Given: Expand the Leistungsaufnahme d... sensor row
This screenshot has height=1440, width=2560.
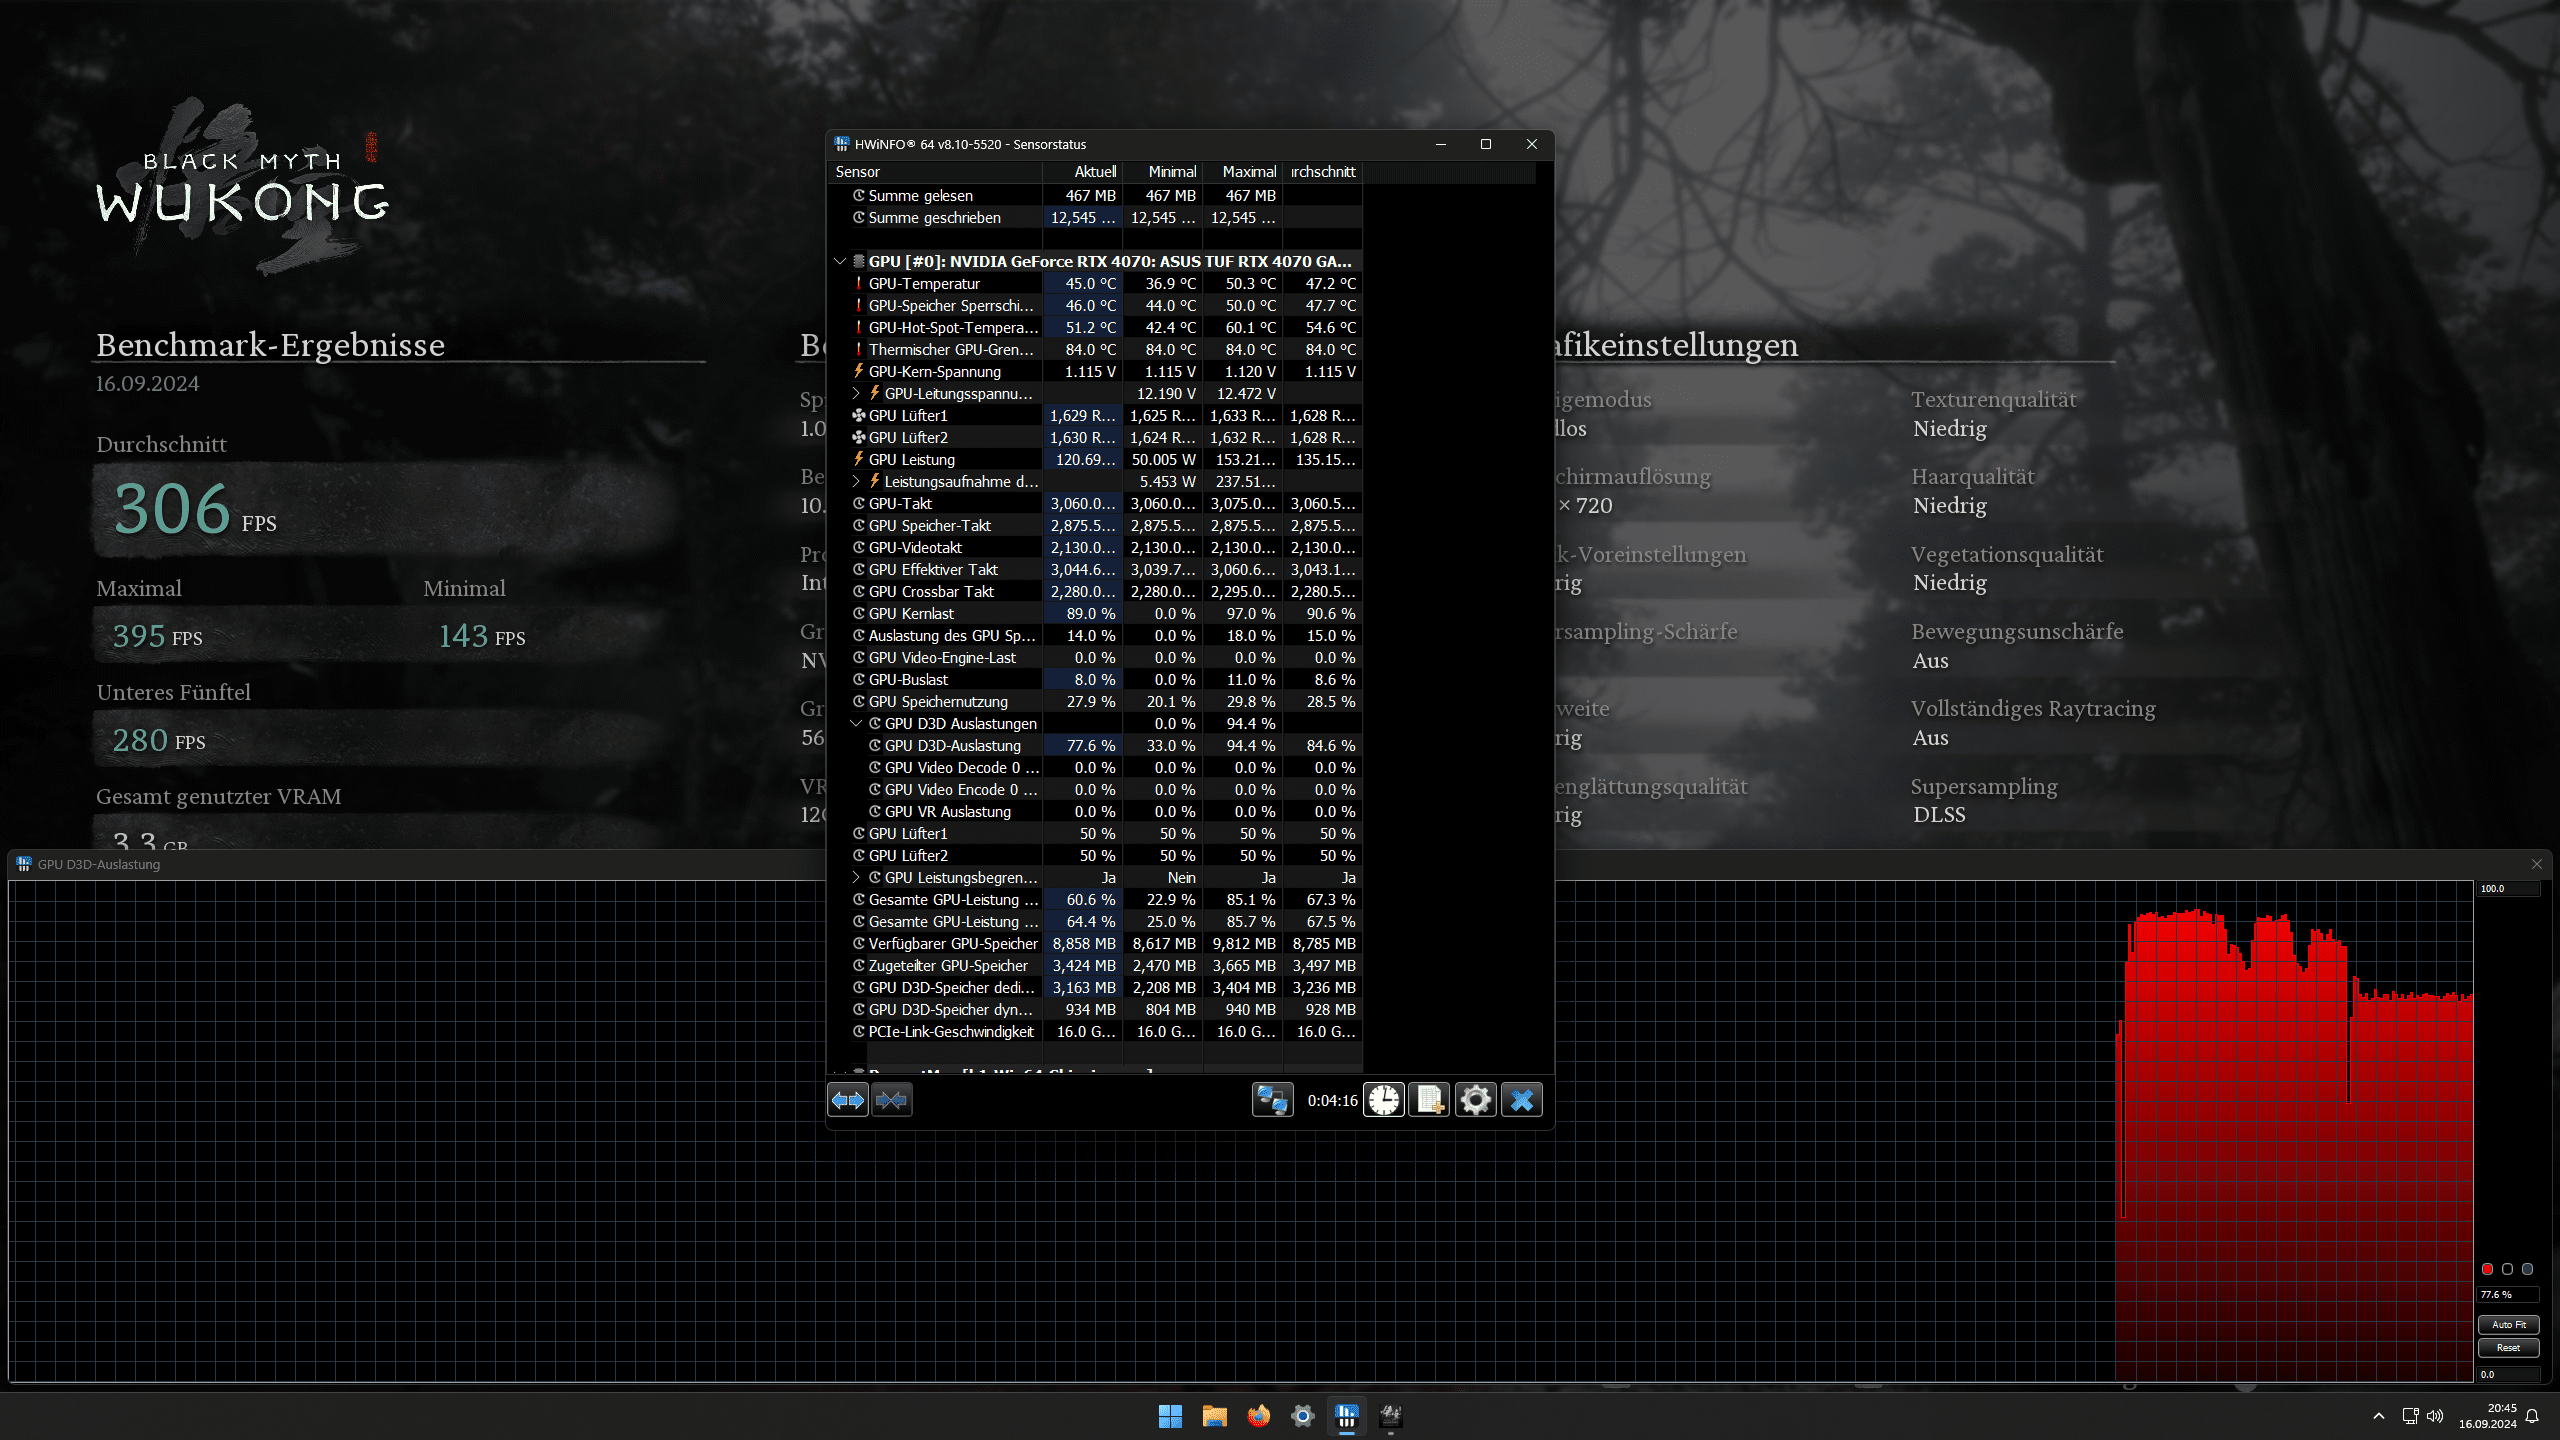Looking at the screenshot, I should tap(856, 481).
